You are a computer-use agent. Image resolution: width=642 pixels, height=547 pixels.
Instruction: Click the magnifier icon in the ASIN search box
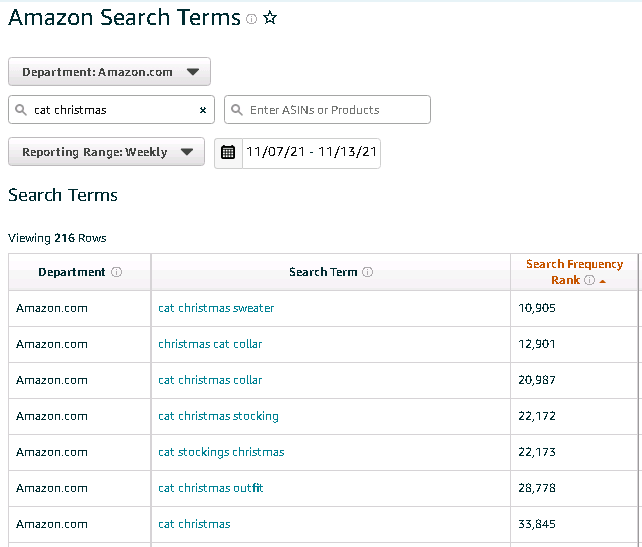click(237, 110)
